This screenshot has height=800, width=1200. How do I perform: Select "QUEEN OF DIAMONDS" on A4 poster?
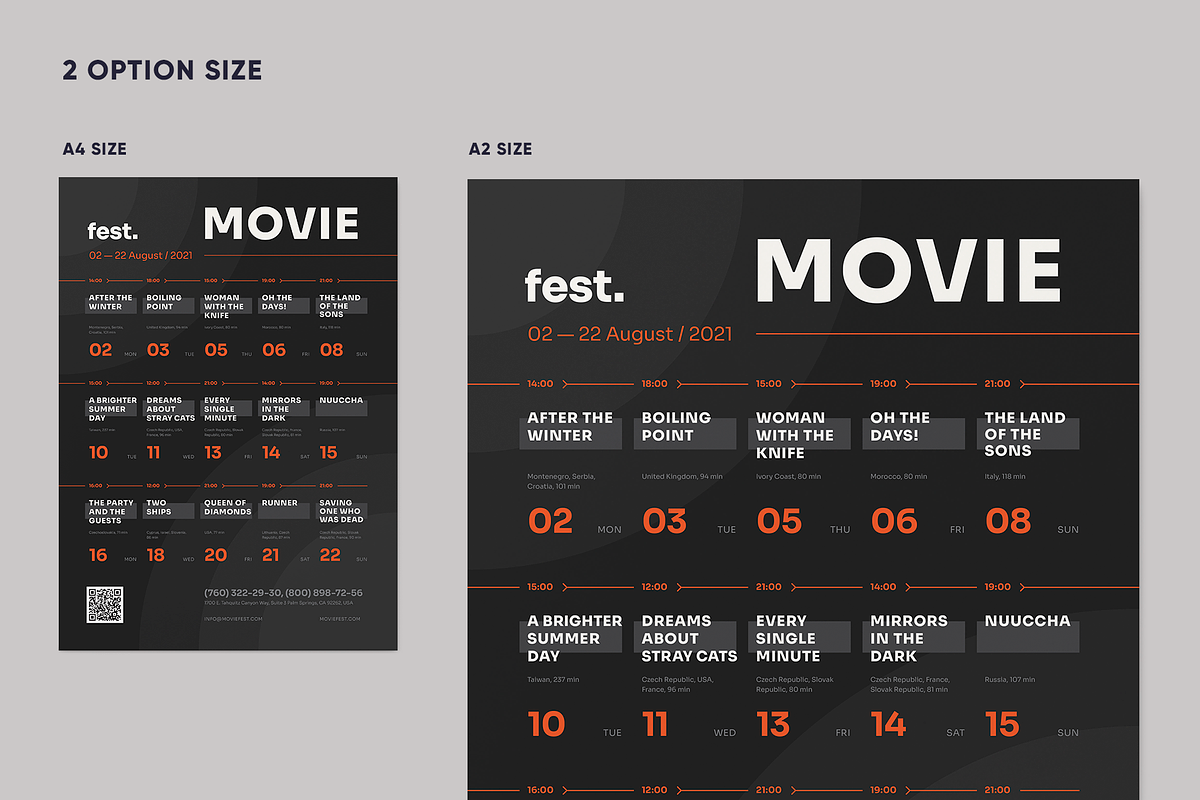coord(228,508)
